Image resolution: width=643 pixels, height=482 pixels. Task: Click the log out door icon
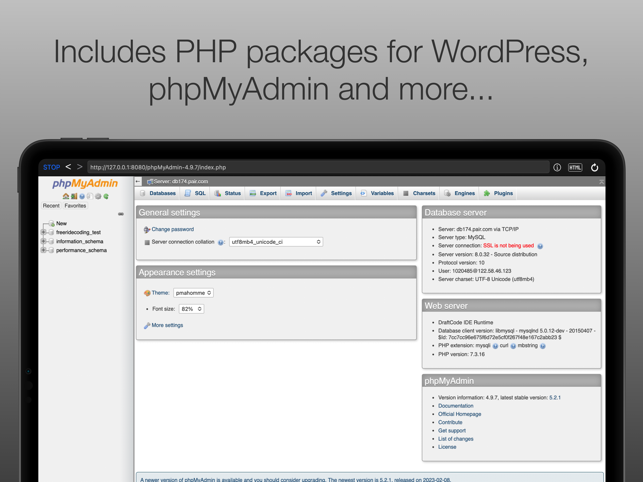click(74, 196)
